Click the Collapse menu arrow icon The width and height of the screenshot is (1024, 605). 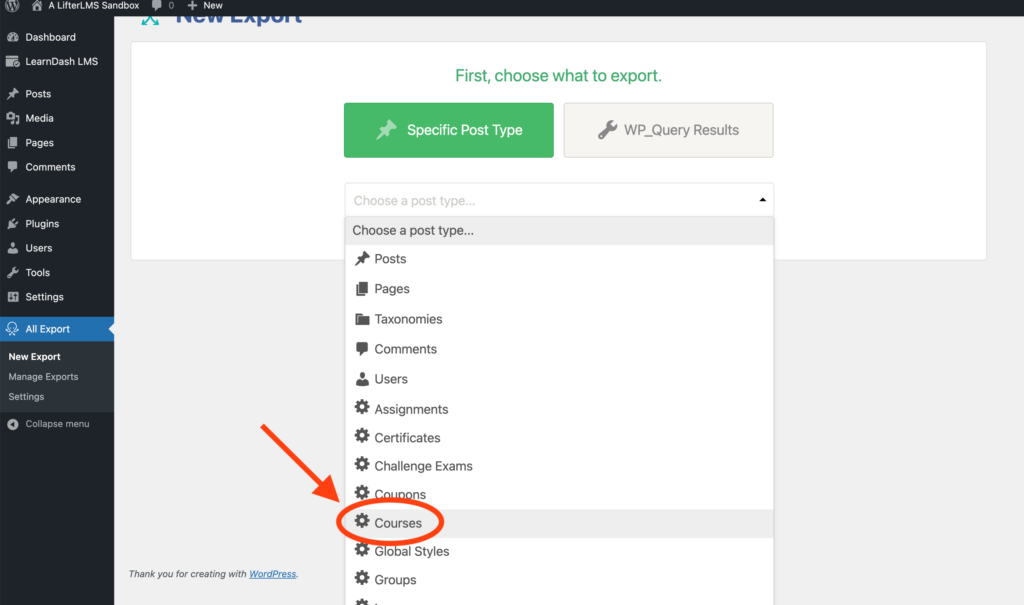pos(12,424)
